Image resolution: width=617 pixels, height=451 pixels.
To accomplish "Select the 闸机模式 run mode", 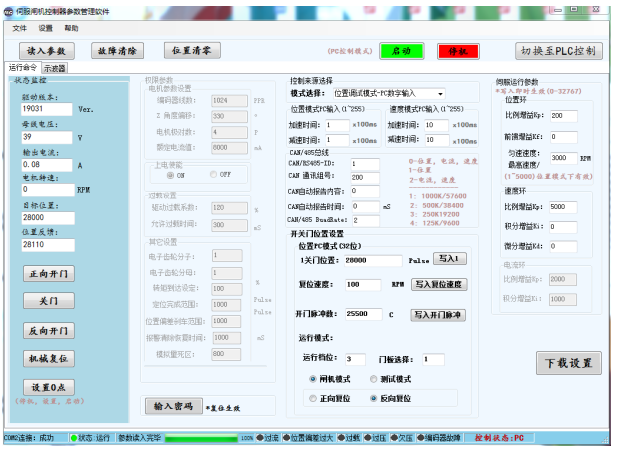I will [314, 379].
